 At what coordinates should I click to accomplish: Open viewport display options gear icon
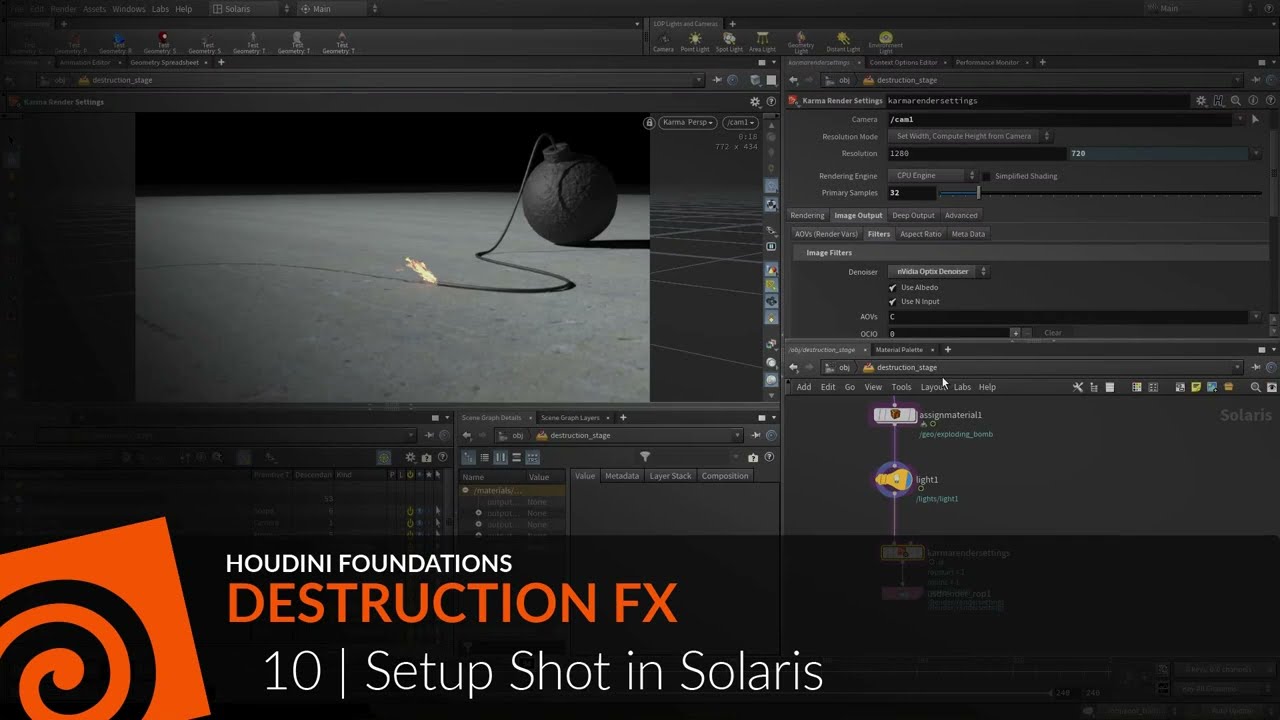(755, 102)
